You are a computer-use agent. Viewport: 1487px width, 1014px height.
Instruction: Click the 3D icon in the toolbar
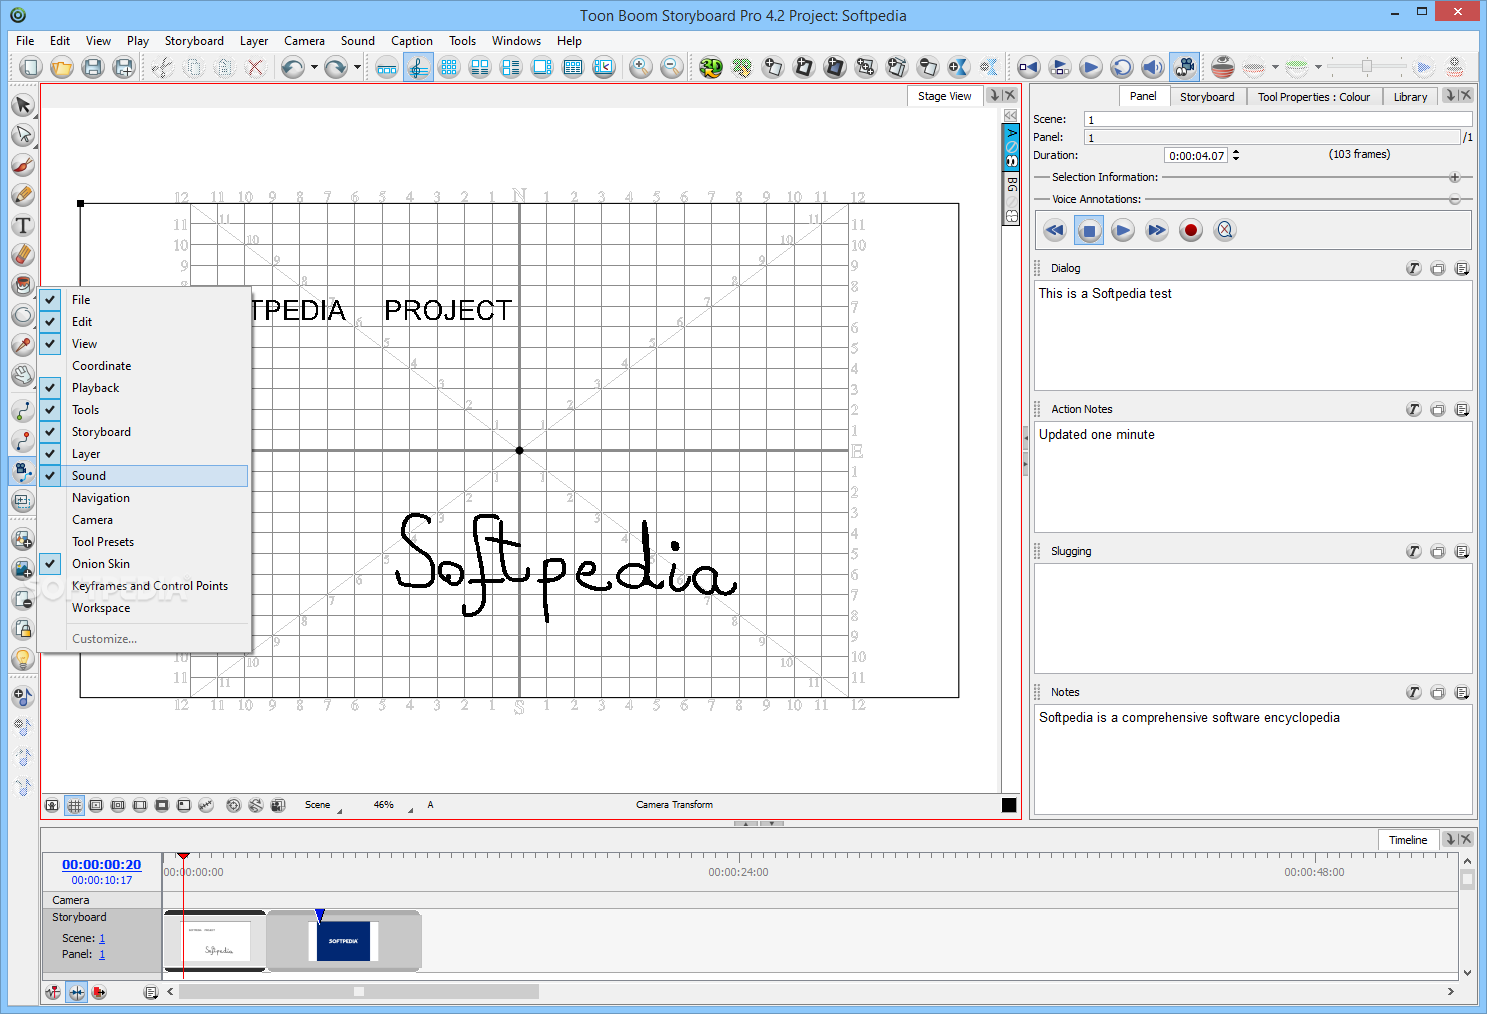(711, 67)
